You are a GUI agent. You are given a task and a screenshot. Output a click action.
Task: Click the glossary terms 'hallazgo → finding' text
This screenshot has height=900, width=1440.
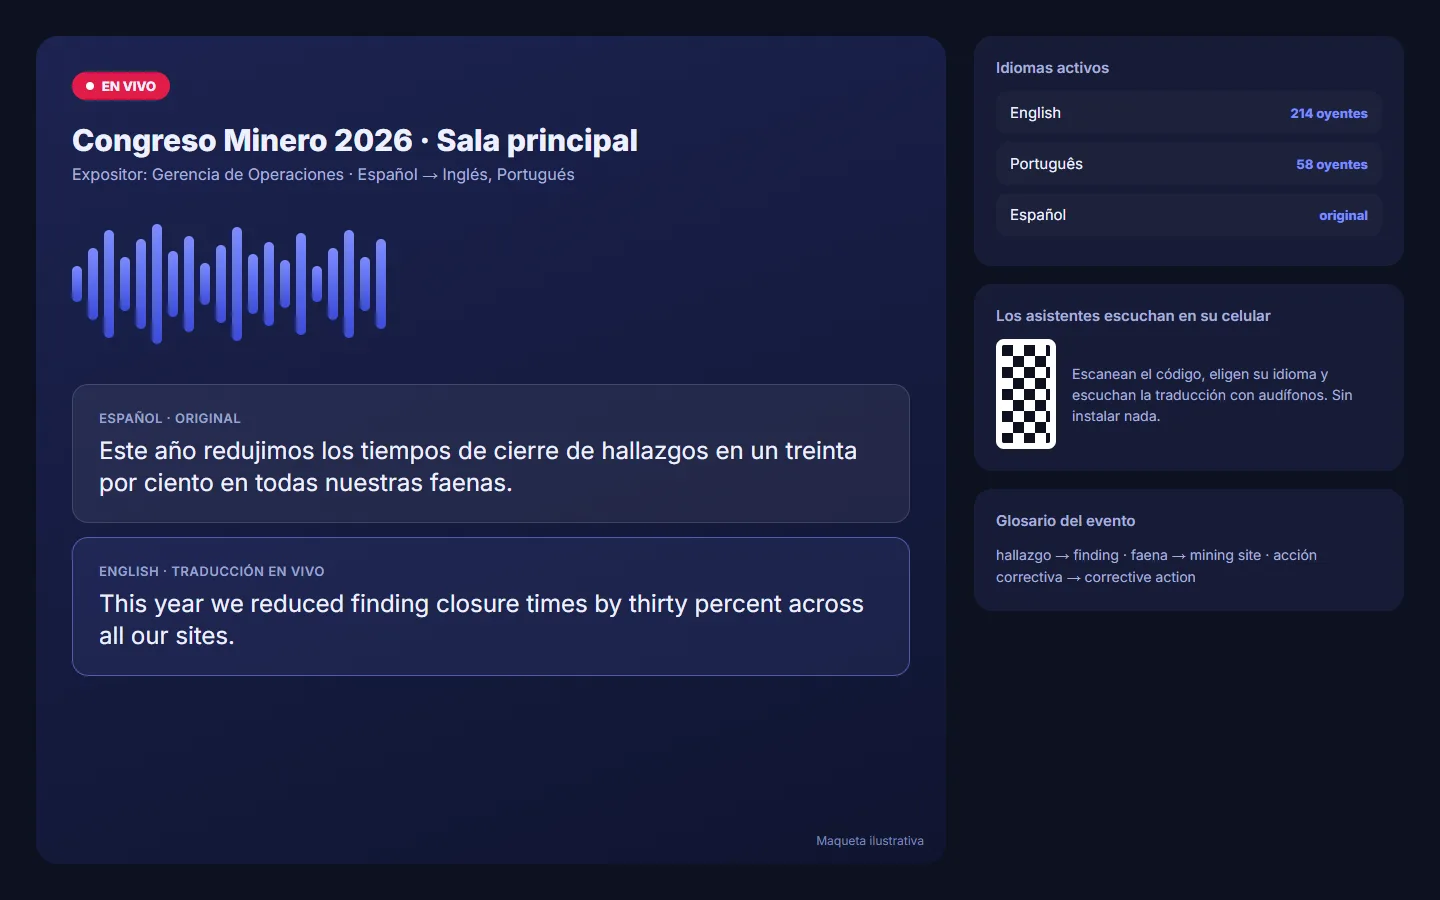(1156, 566)
